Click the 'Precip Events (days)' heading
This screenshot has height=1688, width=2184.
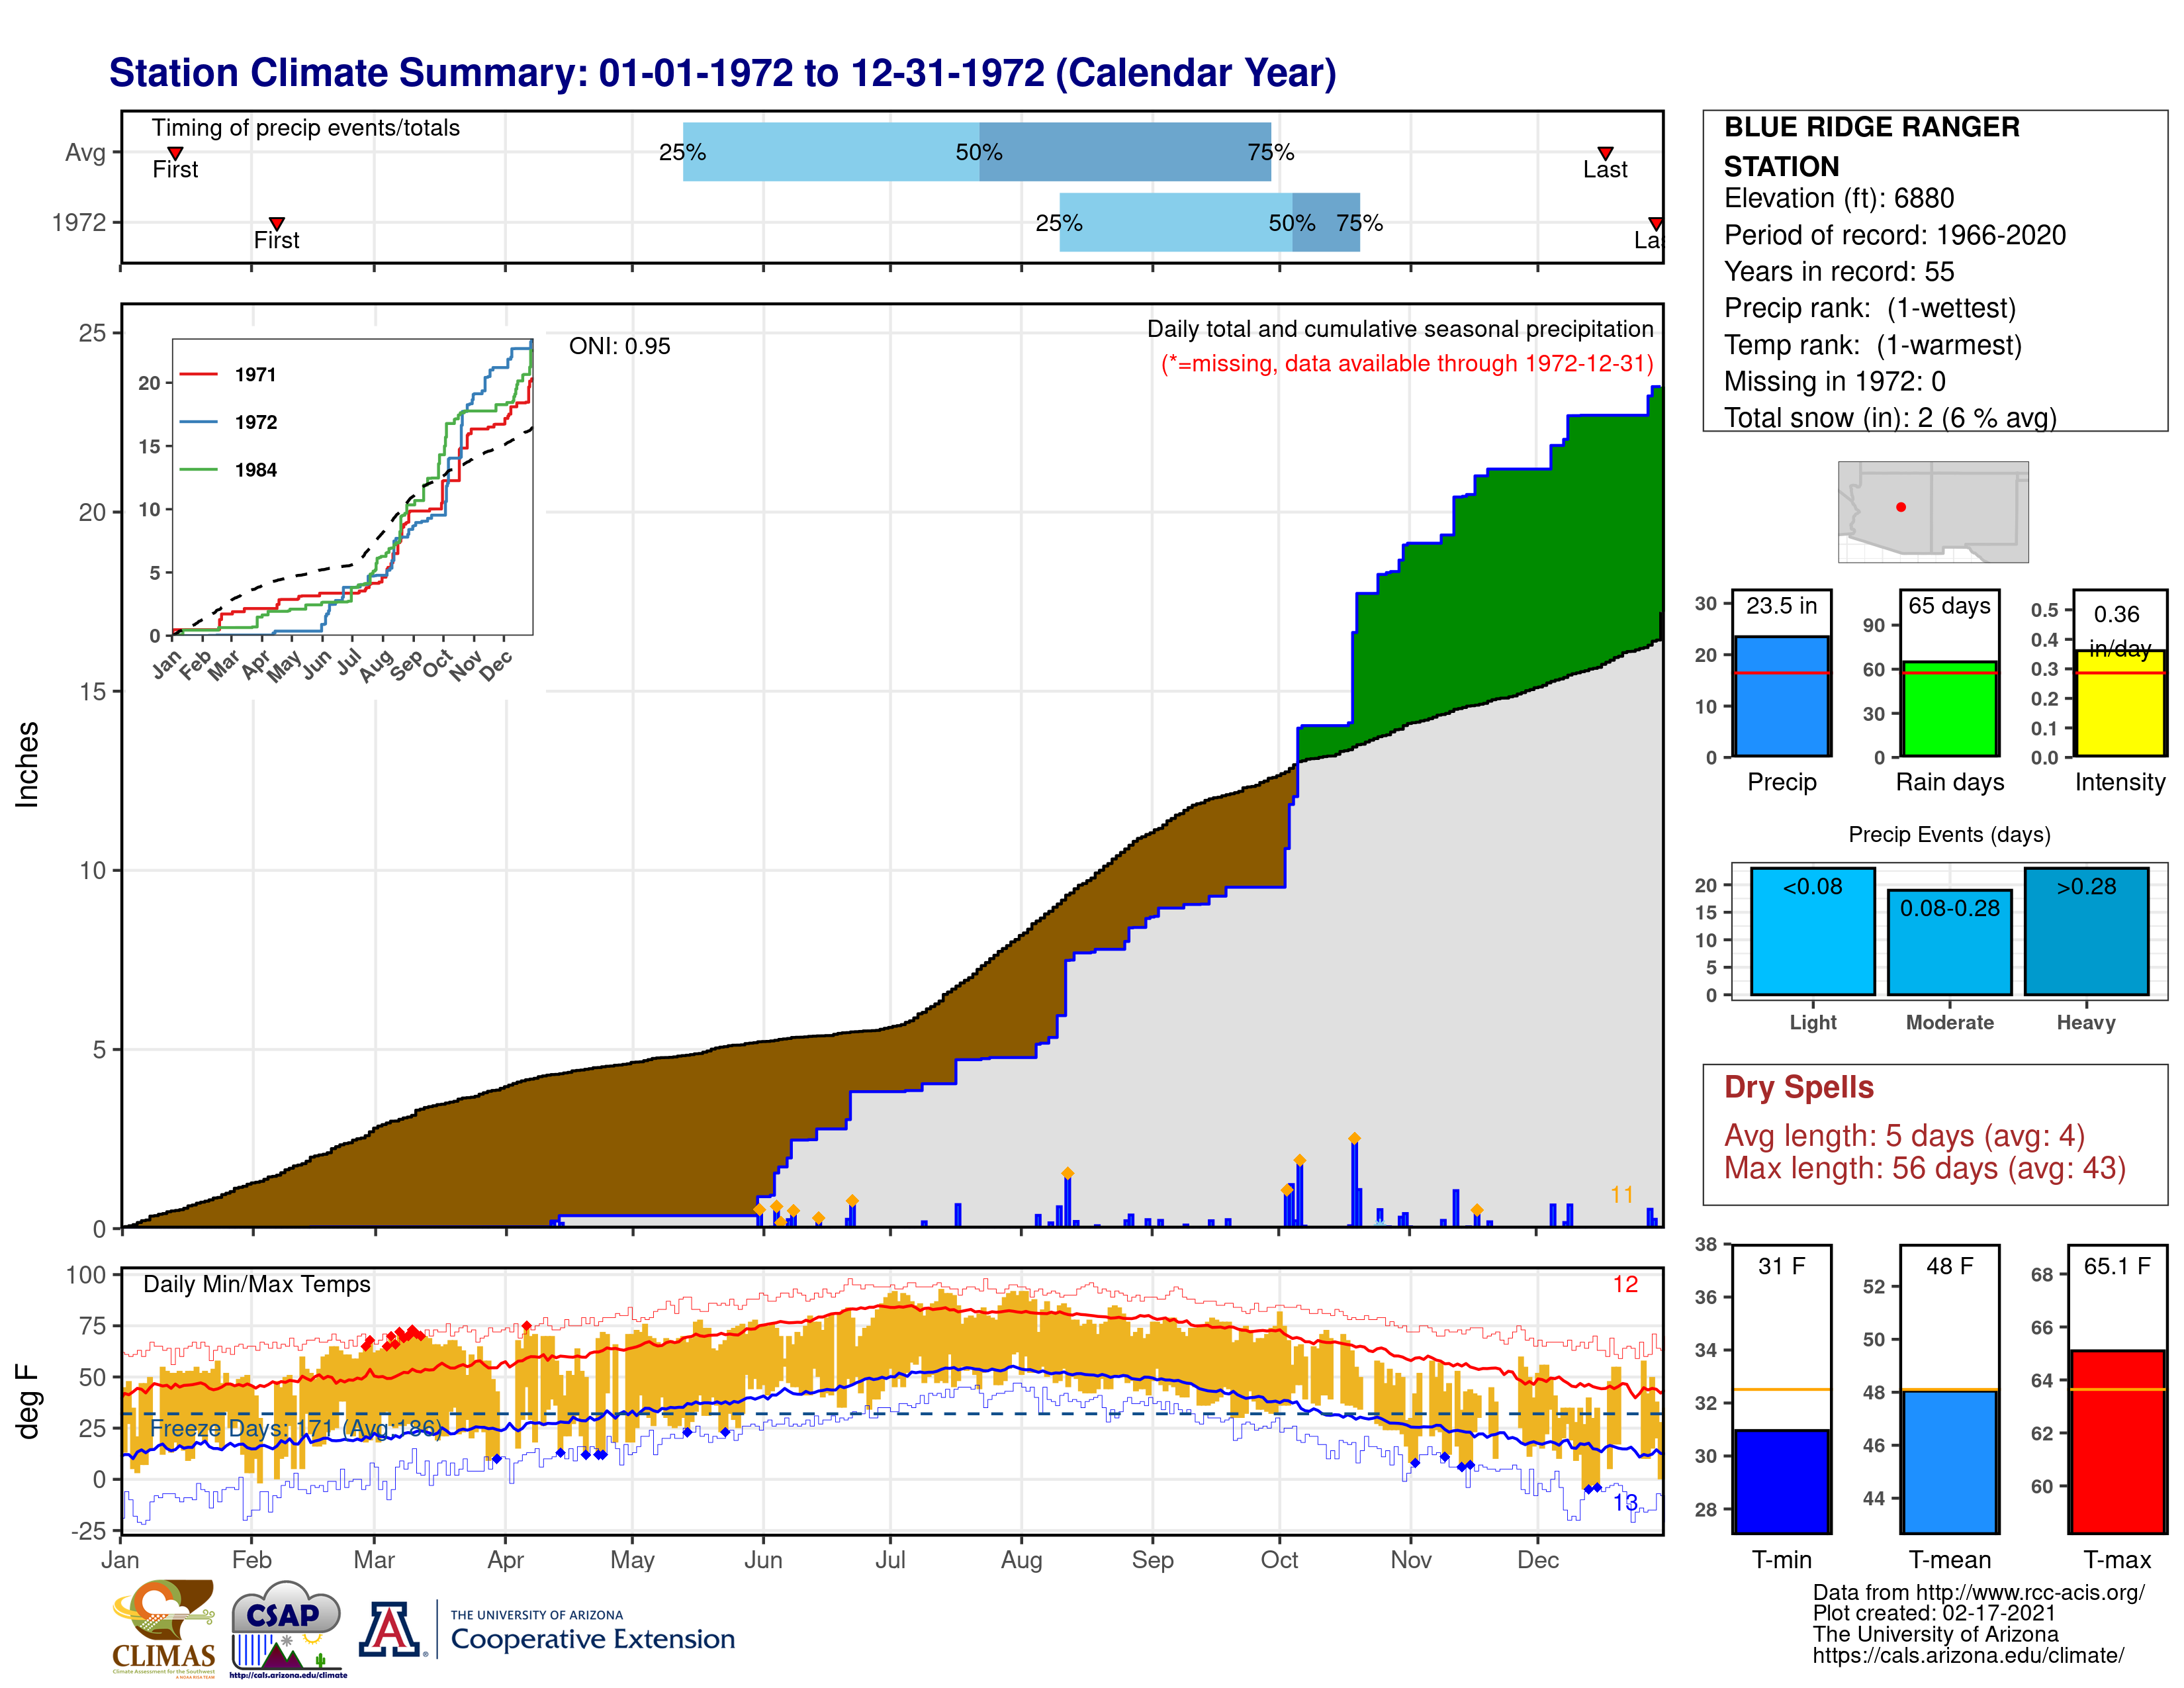pos(1949,834)
